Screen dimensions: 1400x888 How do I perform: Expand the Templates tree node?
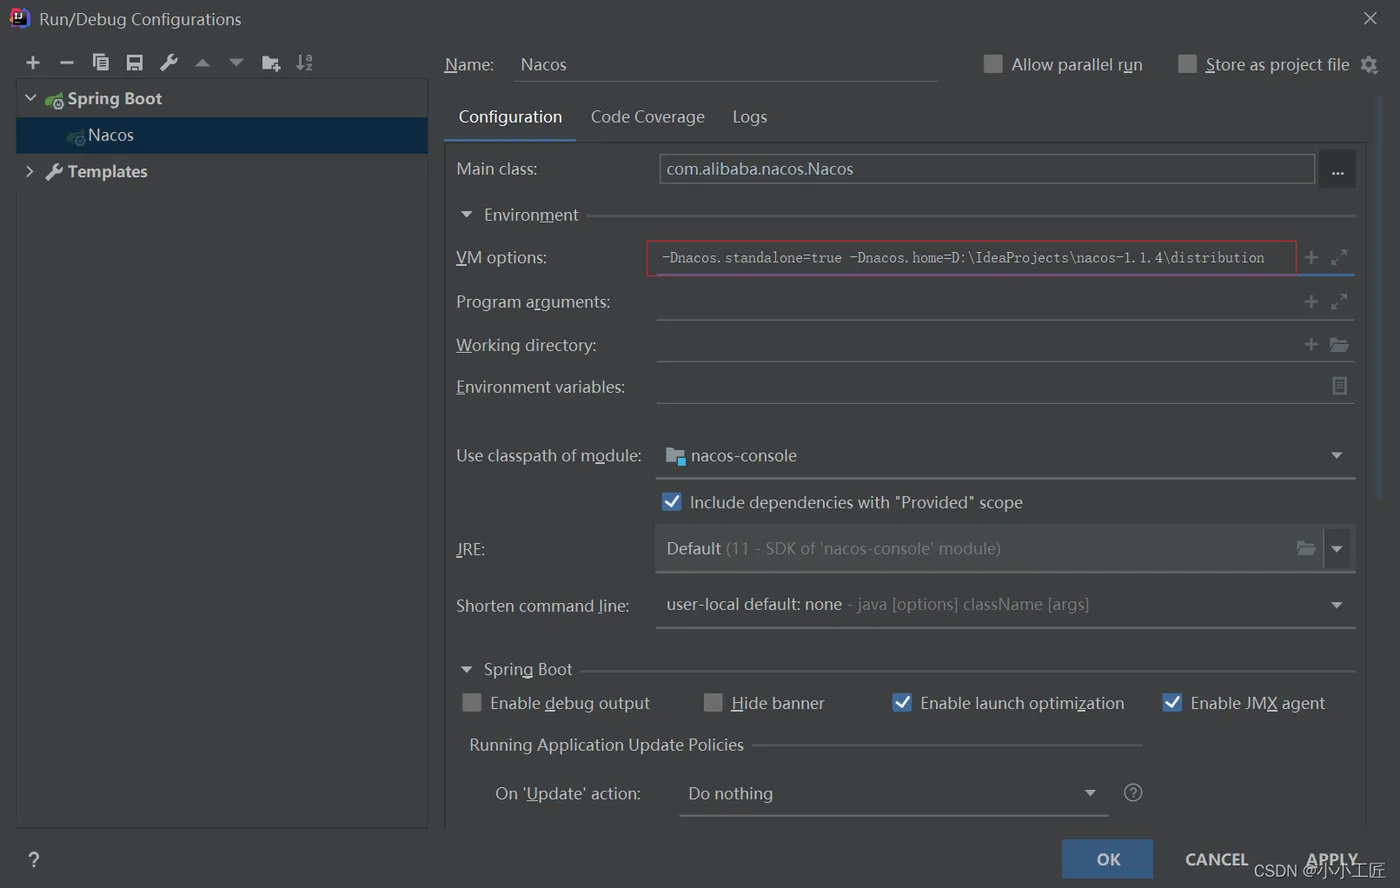(x=30, y=171)
